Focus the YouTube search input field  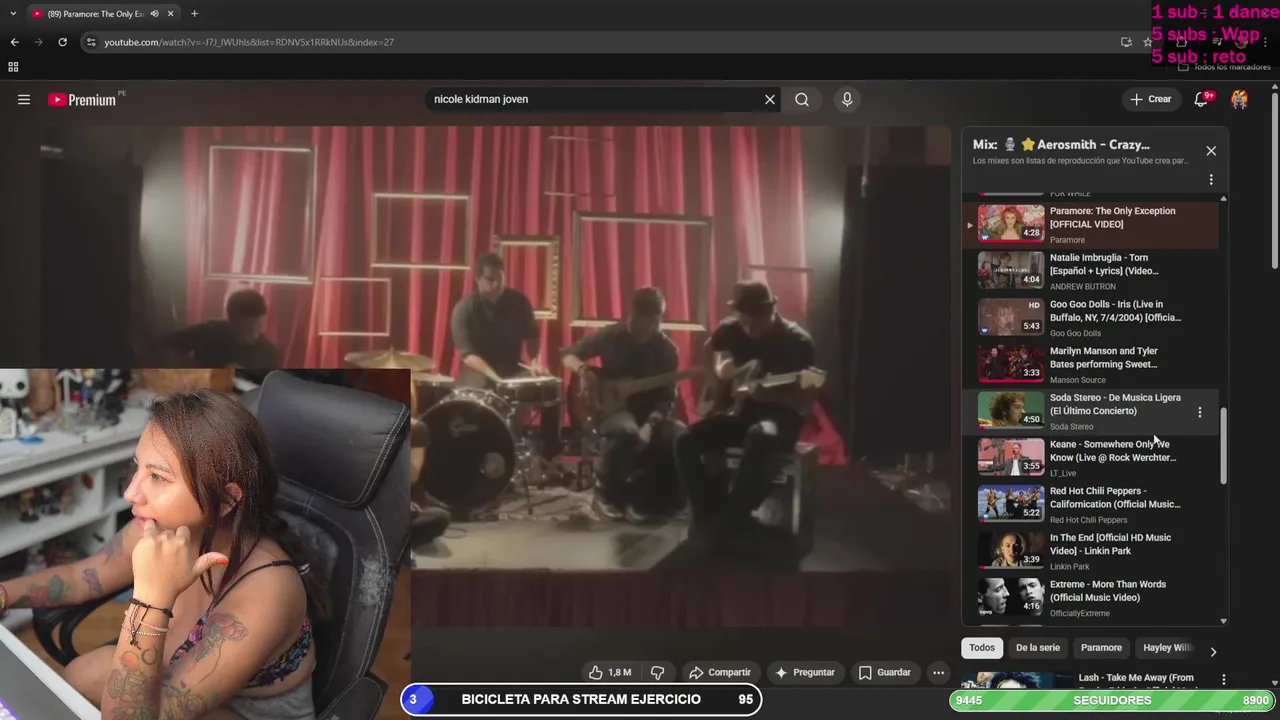595,100
